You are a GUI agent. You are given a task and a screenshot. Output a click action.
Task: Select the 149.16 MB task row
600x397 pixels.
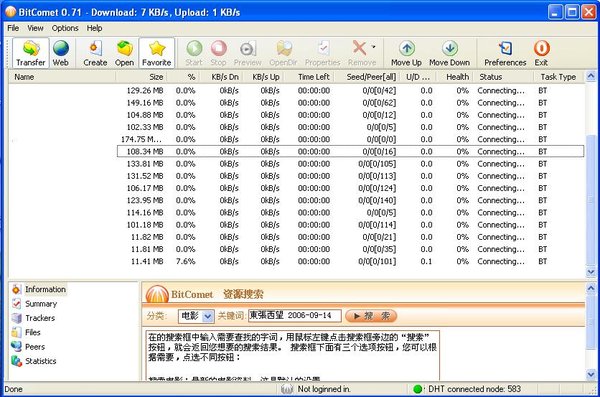[297, 103]
